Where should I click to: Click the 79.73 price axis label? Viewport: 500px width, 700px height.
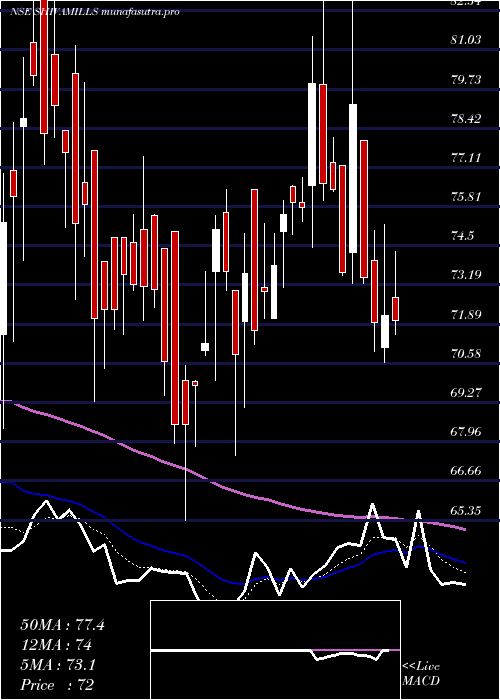[466, 79]
